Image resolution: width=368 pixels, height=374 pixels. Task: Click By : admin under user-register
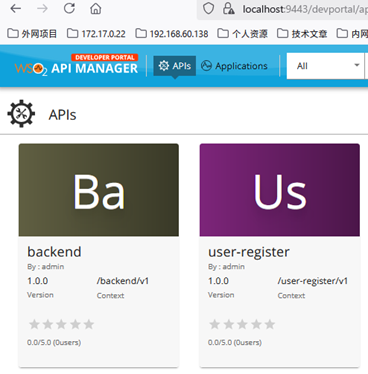(x=227, y=267)
